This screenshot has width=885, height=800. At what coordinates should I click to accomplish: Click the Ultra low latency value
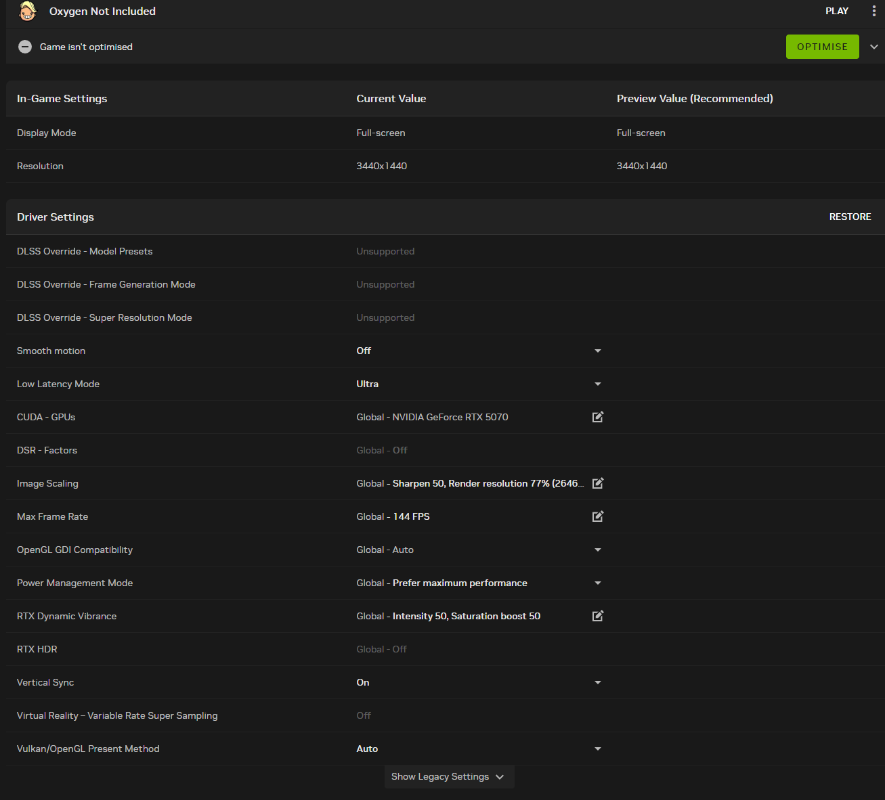[367, 384]
